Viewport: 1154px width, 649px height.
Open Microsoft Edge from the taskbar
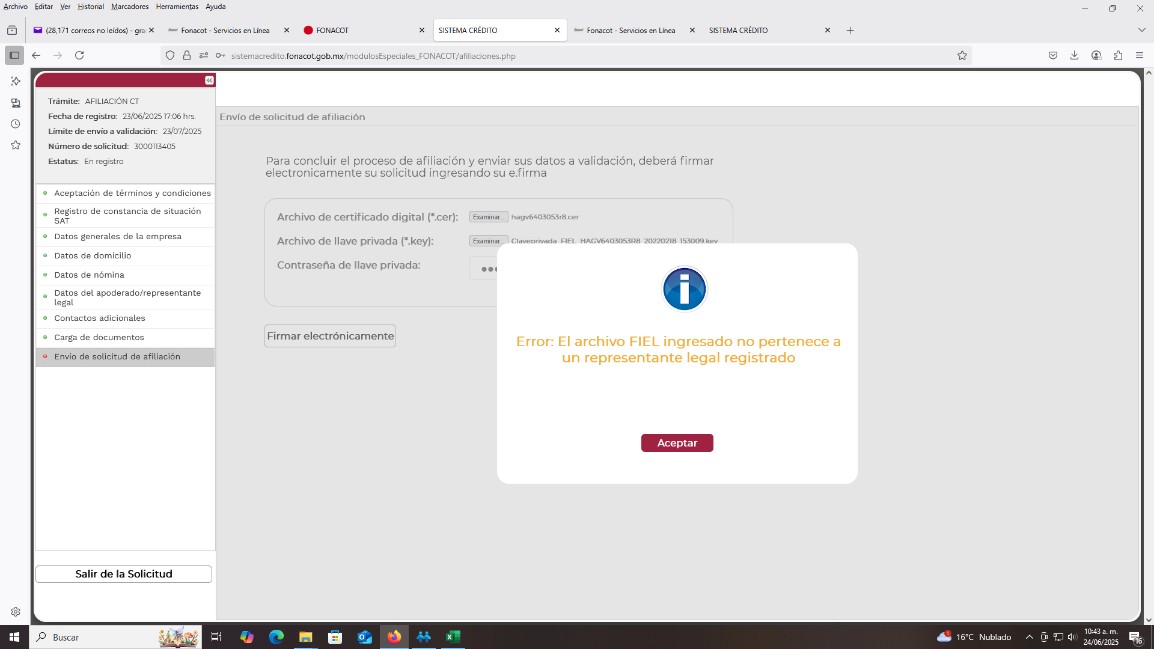click(276, 637)
